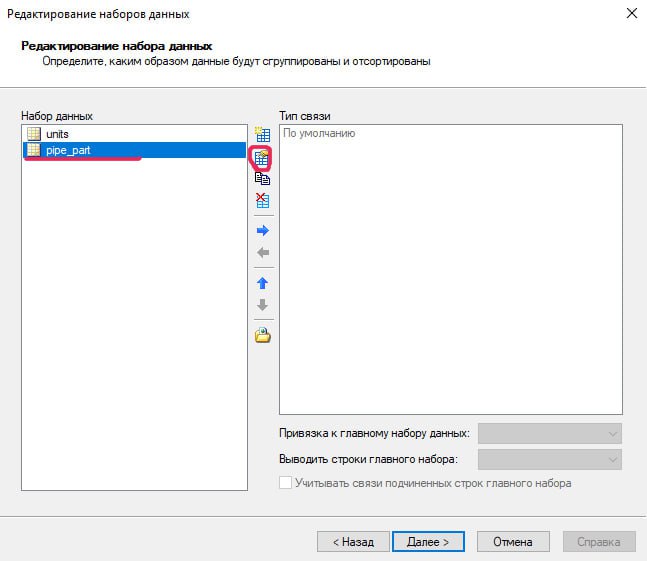Image resolution: width=647 pixels, height=561 pixels.
Task: Click the add new dataset icon
Action: pos(263,134)
